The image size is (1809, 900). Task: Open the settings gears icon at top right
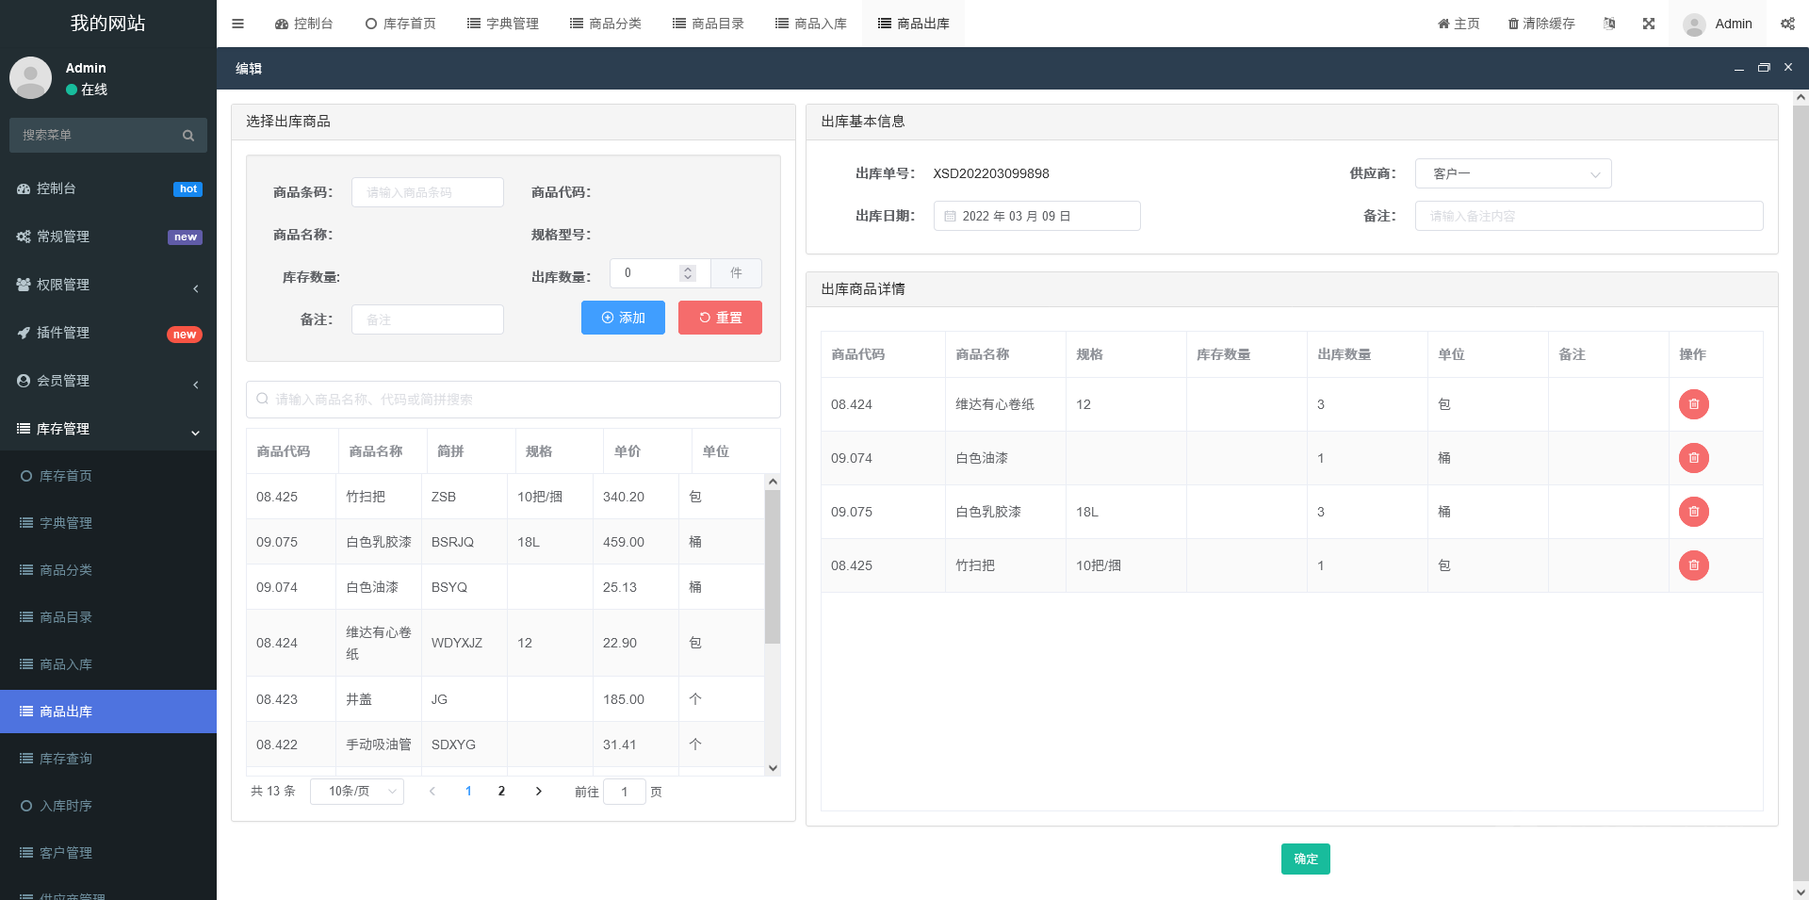(1787, 23)
